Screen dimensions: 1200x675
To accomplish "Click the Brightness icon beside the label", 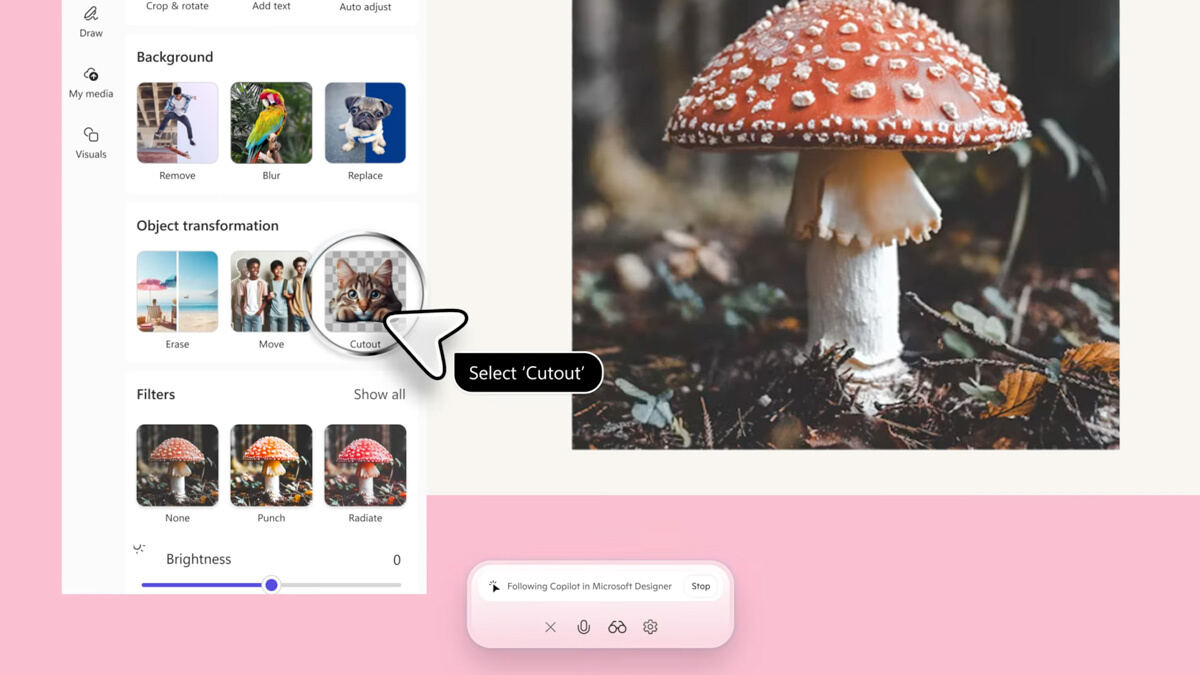I will (x=139, y=549).
